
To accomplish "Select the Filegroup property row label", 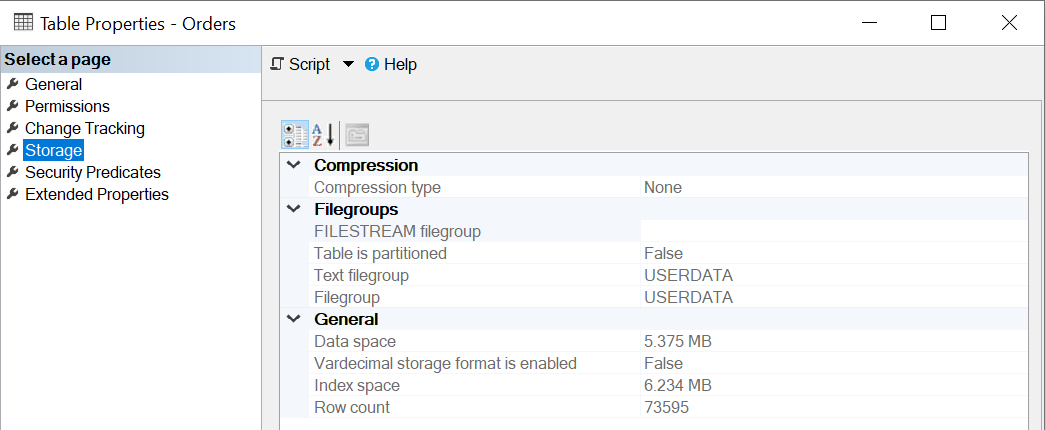I will pyautogui.click(x=347, y=297).
